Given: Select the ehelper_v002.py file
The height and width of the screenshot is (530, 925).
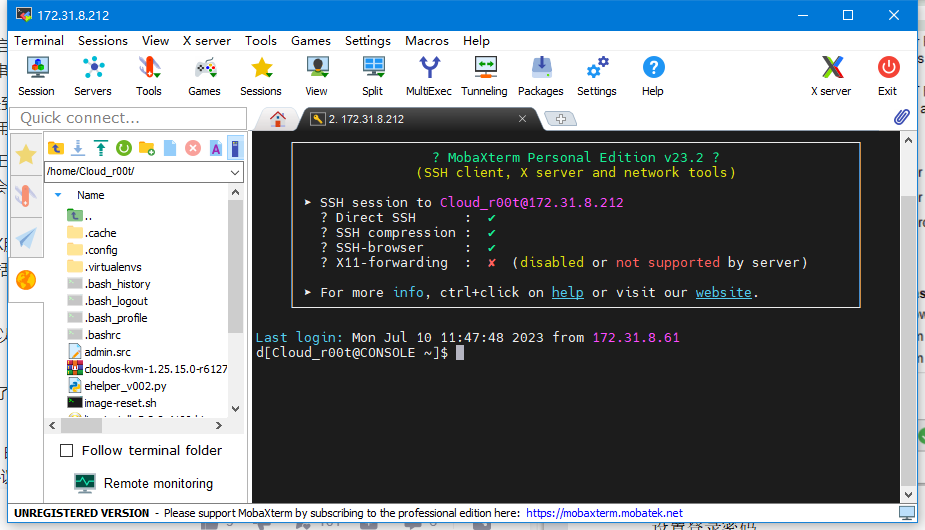Looking at the screenshot, I should tap(125, 385).
